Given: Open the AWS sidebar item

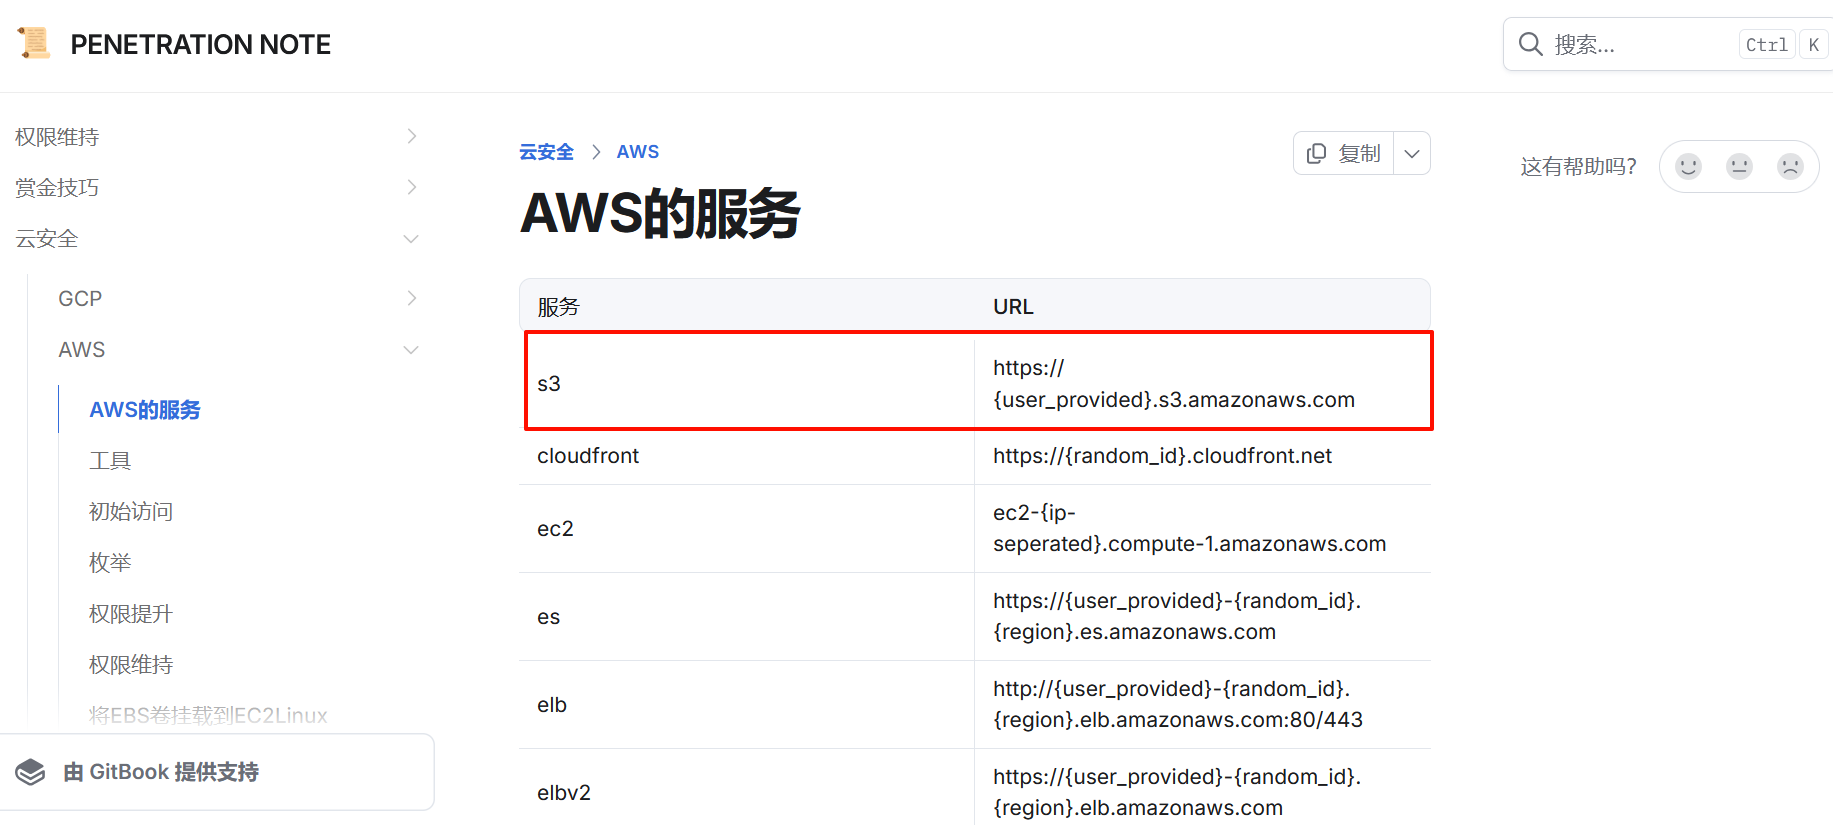Looking at the screenshot, I should (82, 349).
